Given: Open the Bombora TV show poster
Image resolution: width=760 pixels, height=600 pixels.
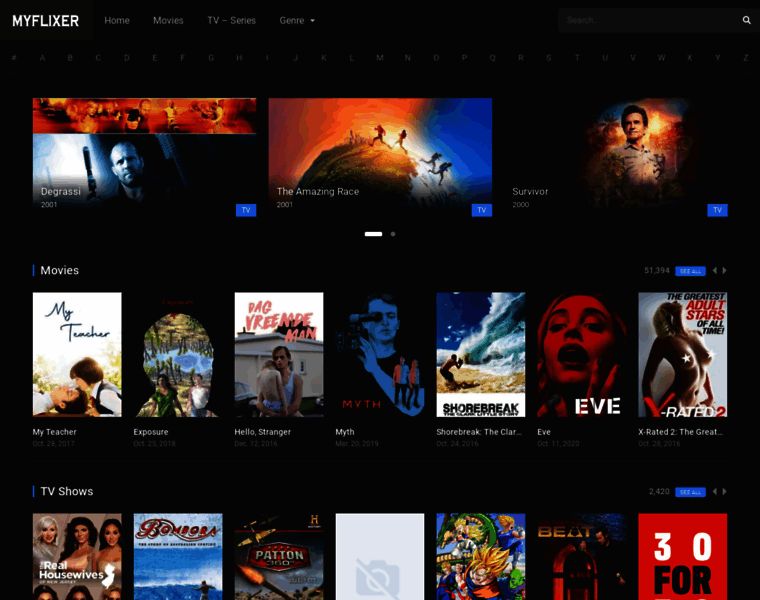Looking at the screenshot, I should pyautogui.click(x=178, y=556).
